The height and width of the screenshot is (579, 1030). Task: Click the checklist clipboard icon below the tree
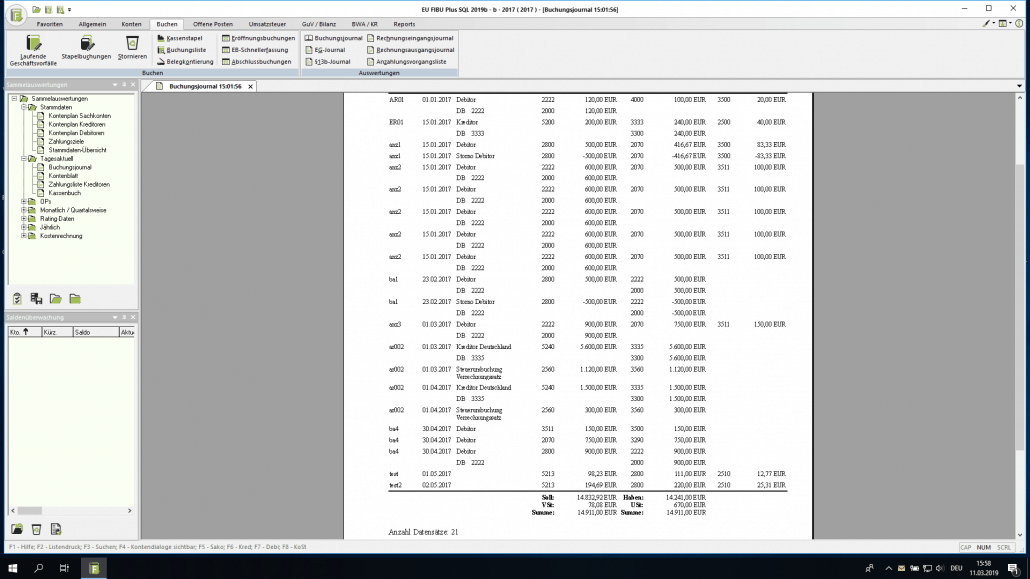pyautogui.click(x=17, y=299)
